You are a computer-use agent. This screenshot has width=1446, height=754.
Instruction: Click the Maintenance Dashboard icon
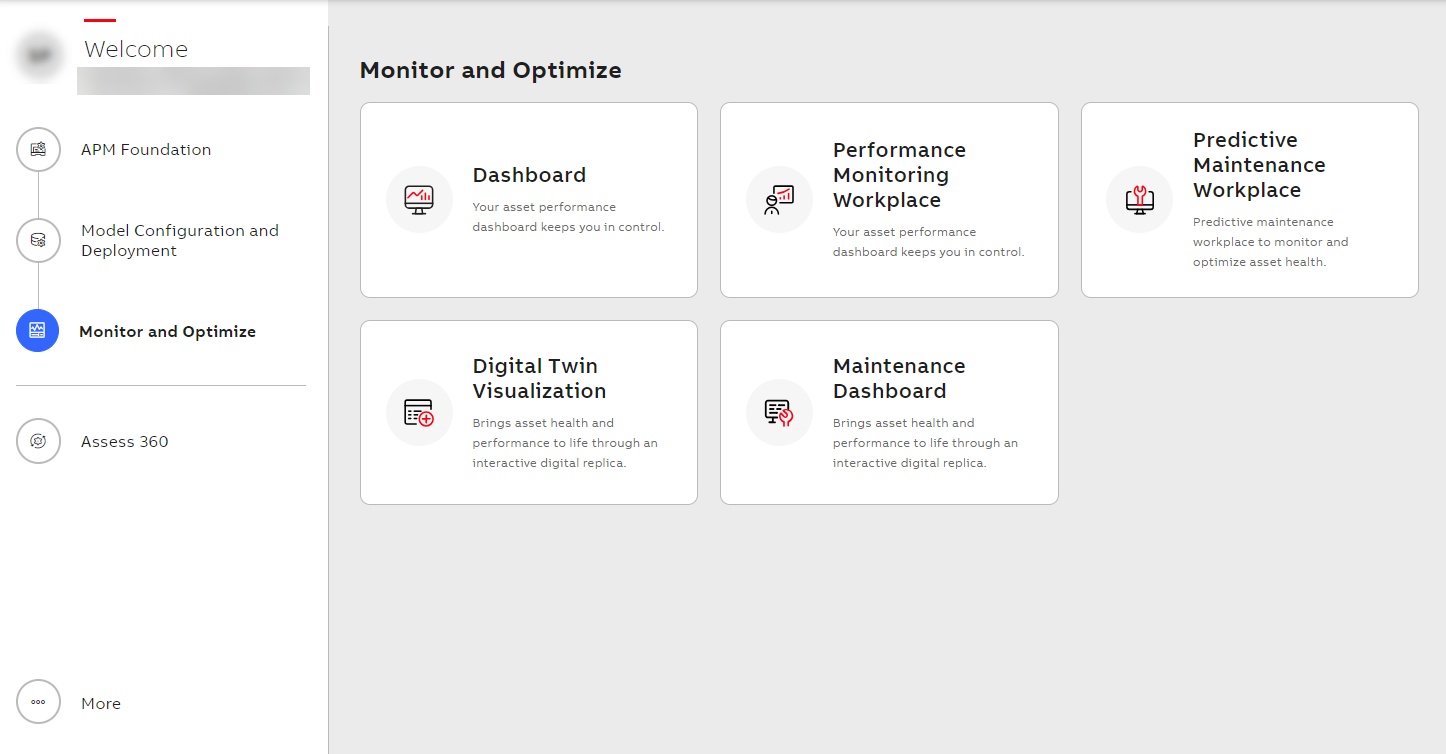[779, 412]
